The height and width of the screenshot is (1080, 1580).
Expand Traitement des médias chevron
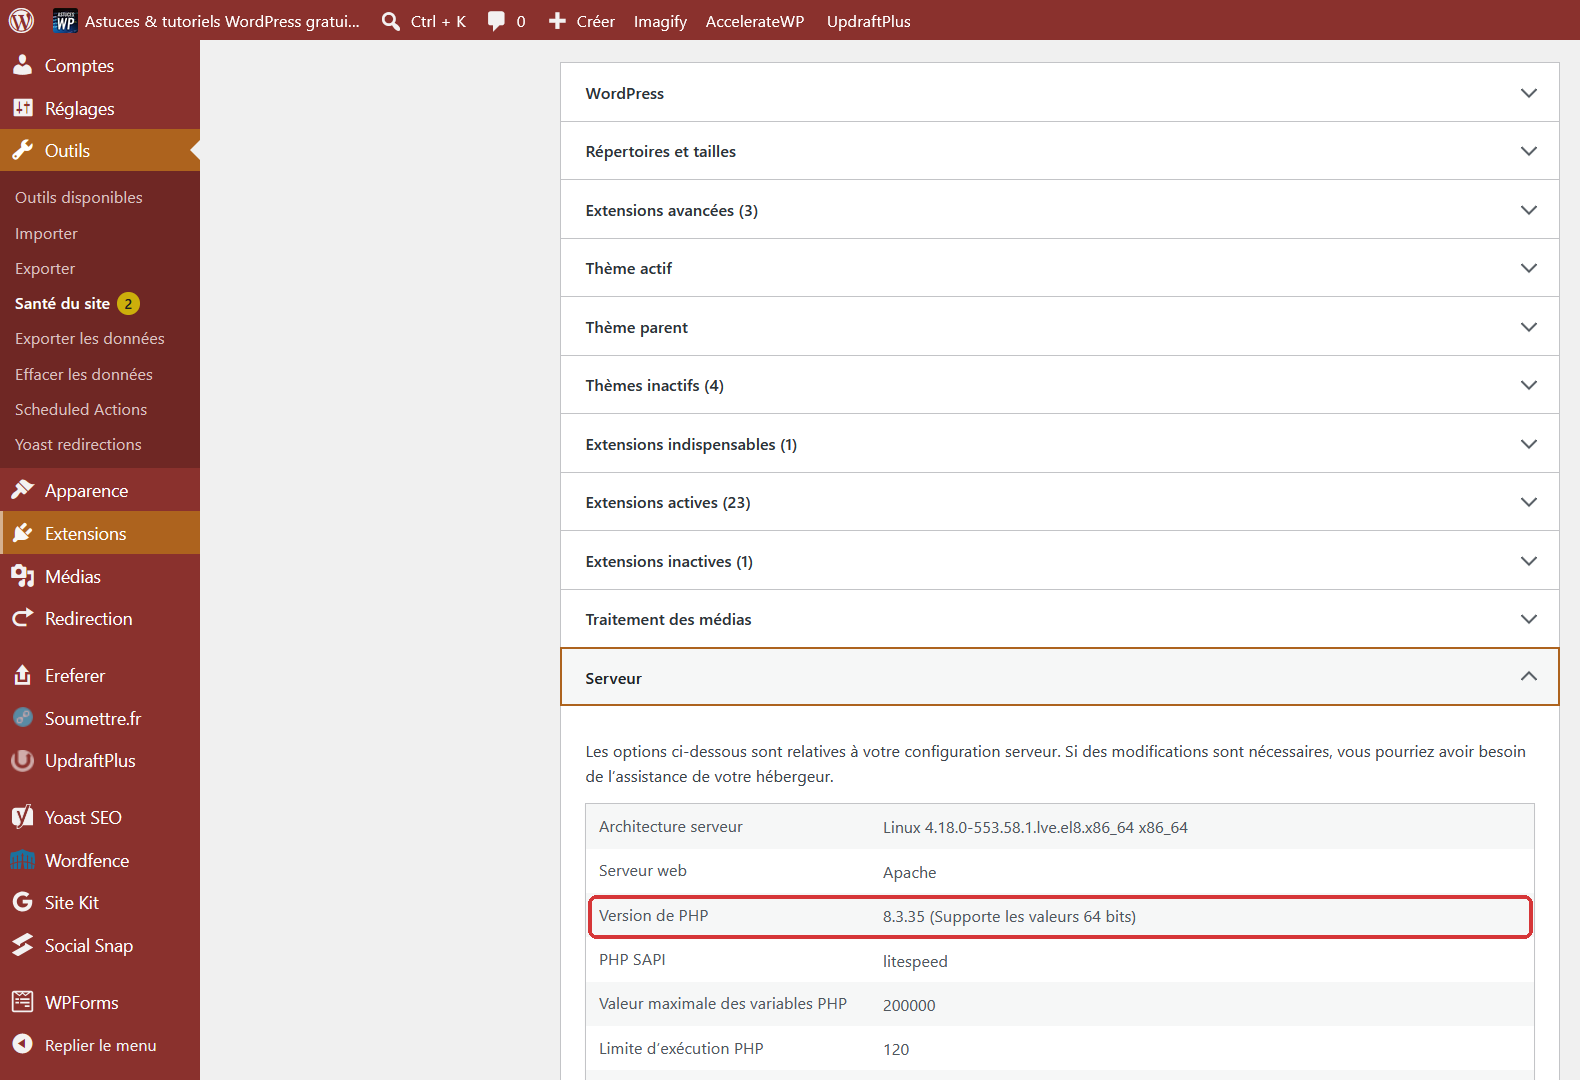tap(1528, 619)
